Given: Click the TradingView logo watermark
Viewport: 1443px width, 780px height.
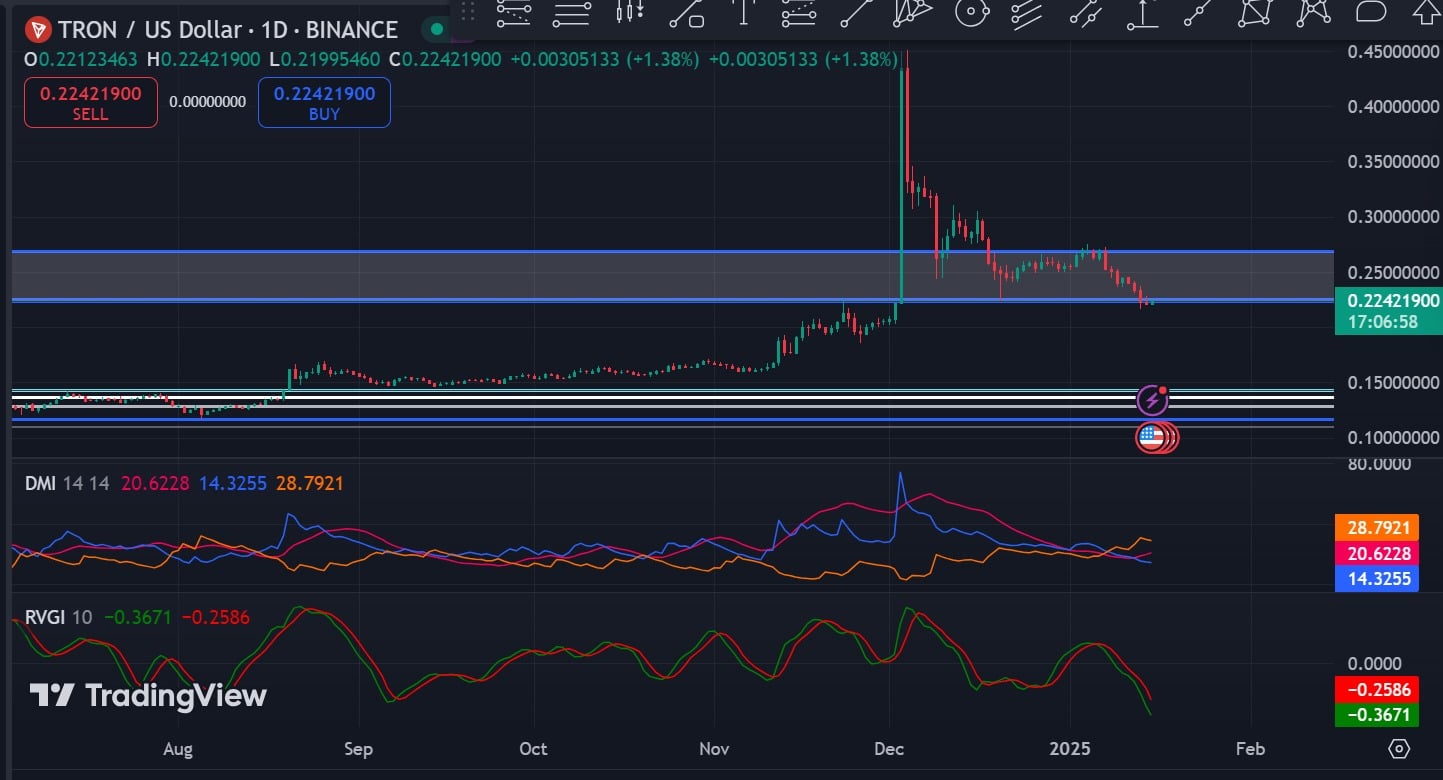Looking at the screenshot, I should (x=148, y=695).
